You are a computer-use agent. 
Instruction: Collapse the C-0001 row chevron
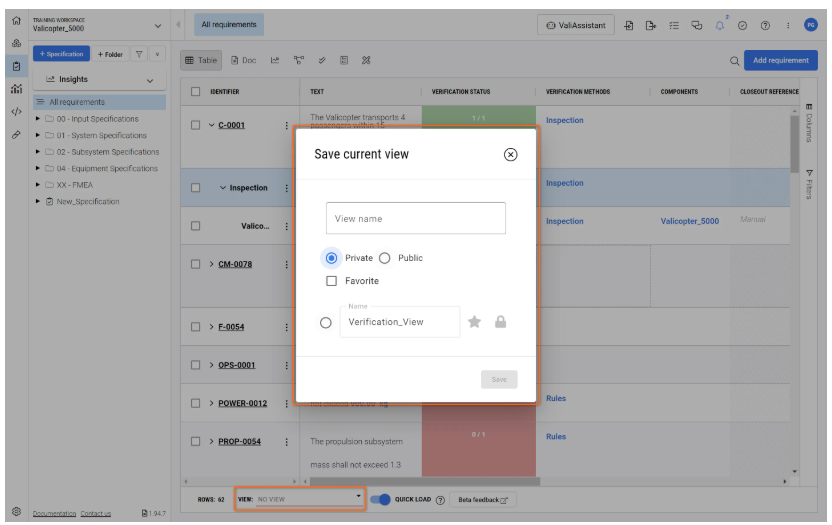pyautogui.click(x=211, y=125)
